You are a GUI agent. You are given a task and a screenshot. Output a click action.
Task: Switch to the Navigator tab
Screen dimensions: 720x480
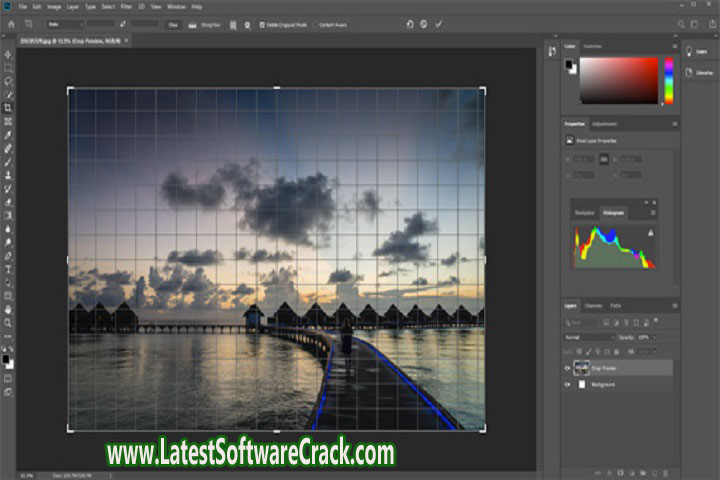(x=584, y=213)
